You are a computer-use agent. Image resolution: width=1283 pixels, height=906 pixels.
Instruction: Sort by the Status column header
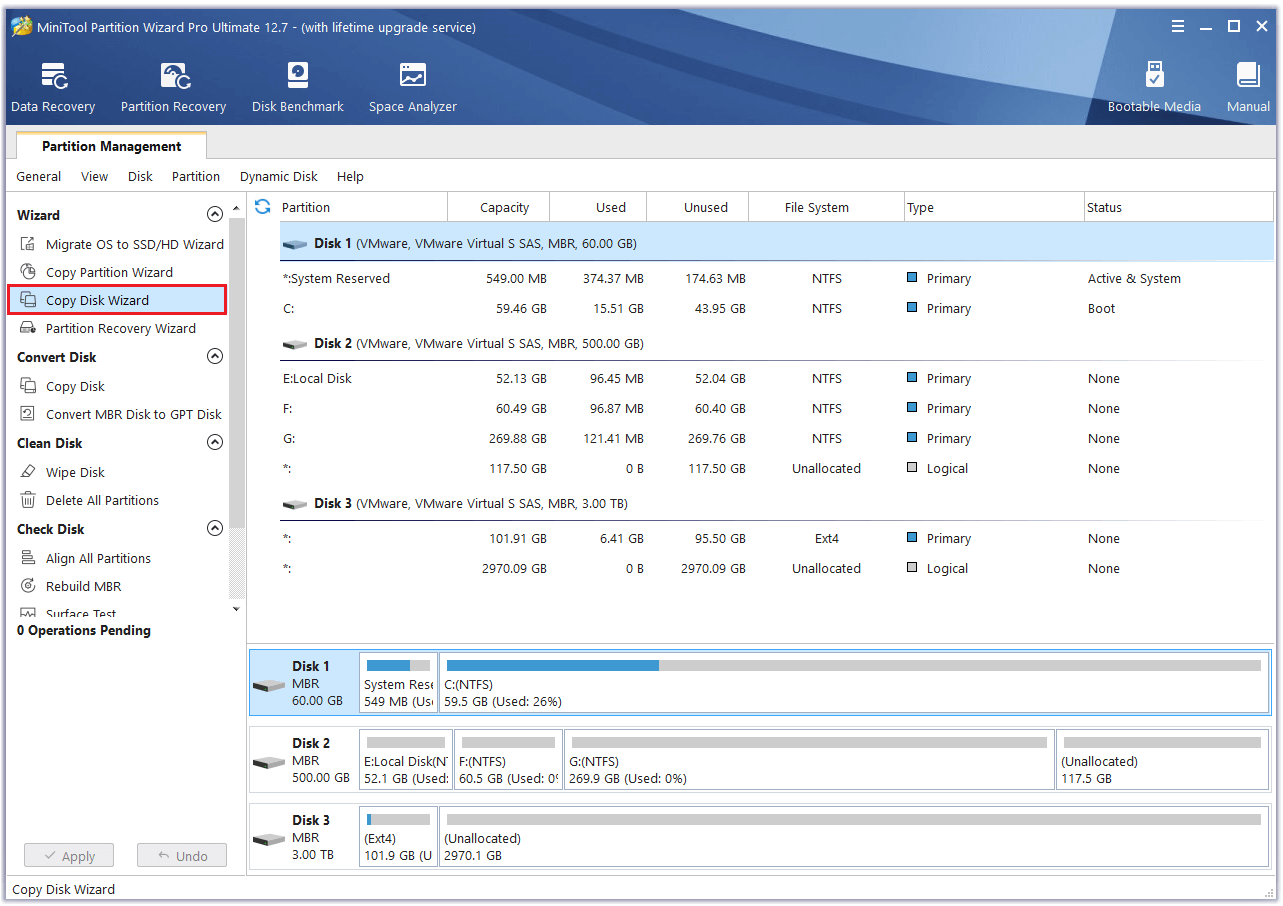pos(1178,207)
